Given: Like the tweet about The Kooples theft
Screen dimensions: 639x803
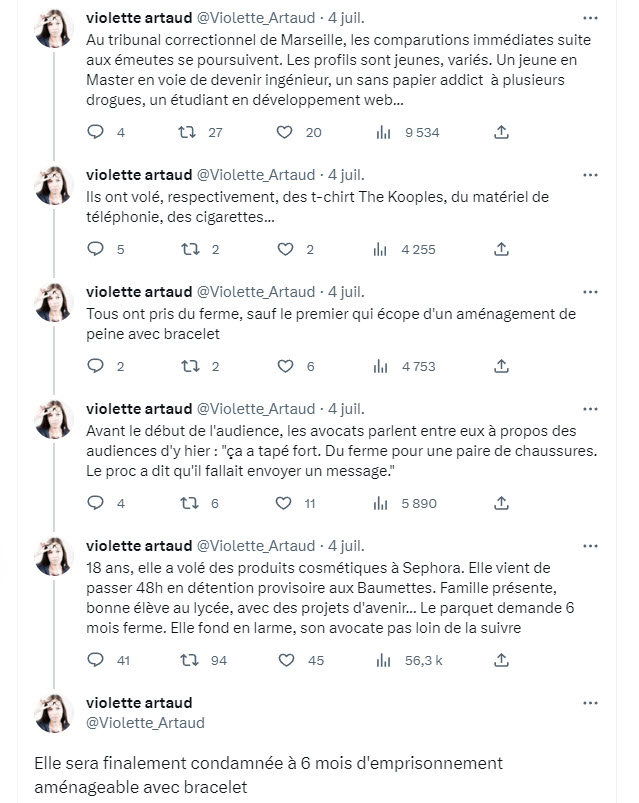Looking at the screenshot, I should click(x=284, y=249).
